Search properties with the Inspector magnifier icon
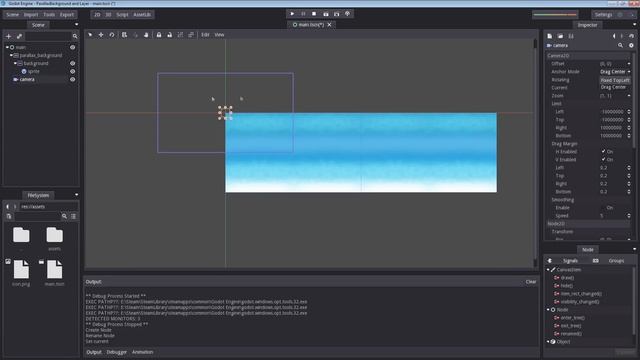The width and height of the screenshot is (640, 360). (620, 45)
